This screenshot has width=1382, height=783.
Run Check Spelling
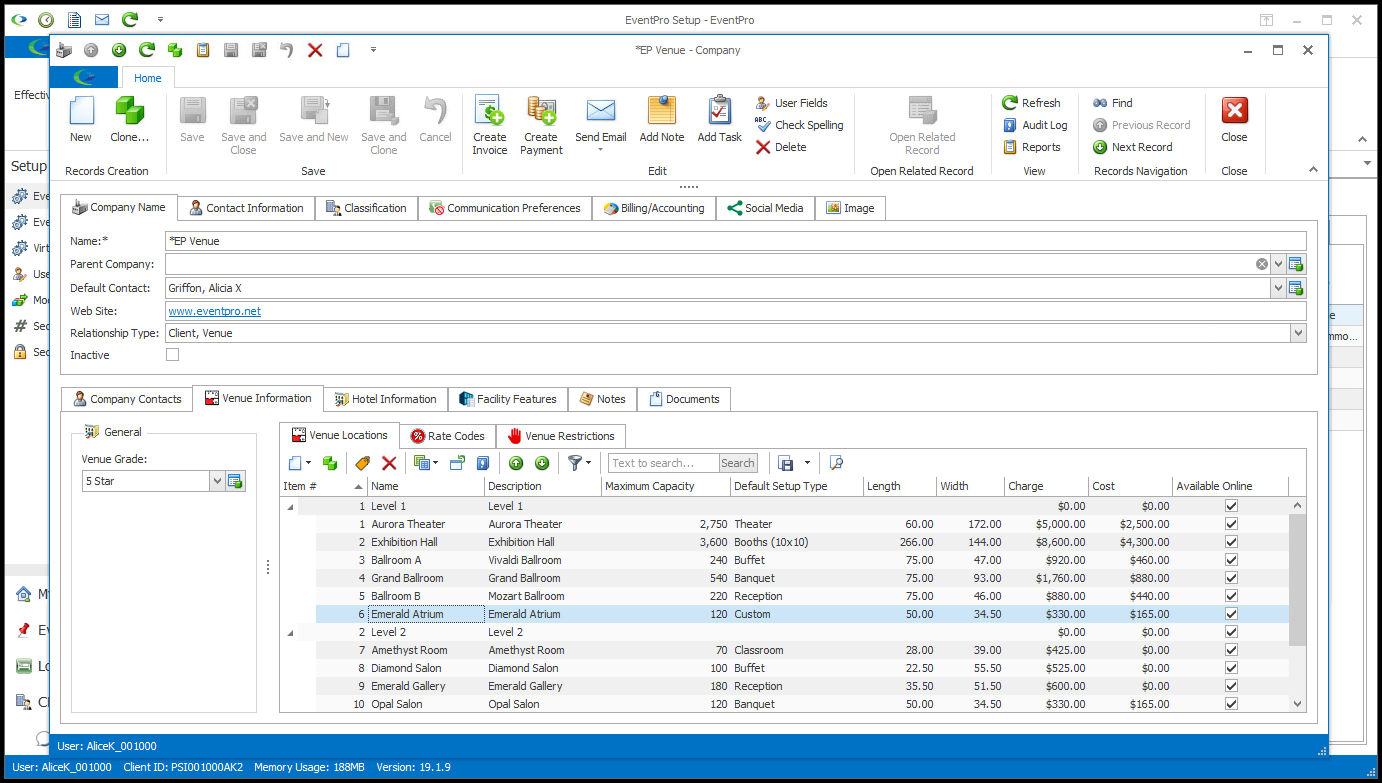coord(799,125)
